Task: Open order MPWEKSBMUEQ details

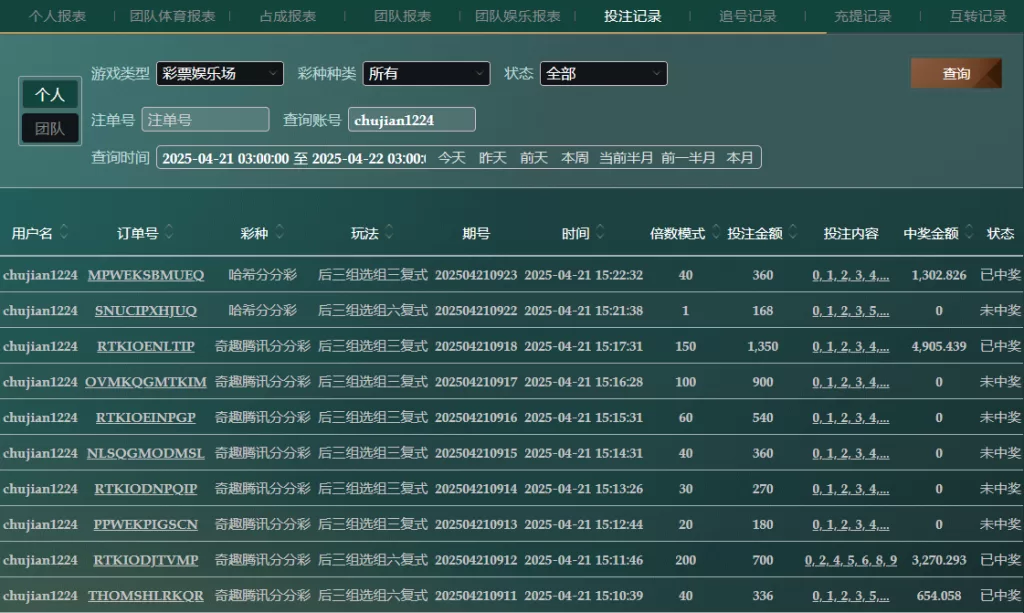Action: point(146,275)
